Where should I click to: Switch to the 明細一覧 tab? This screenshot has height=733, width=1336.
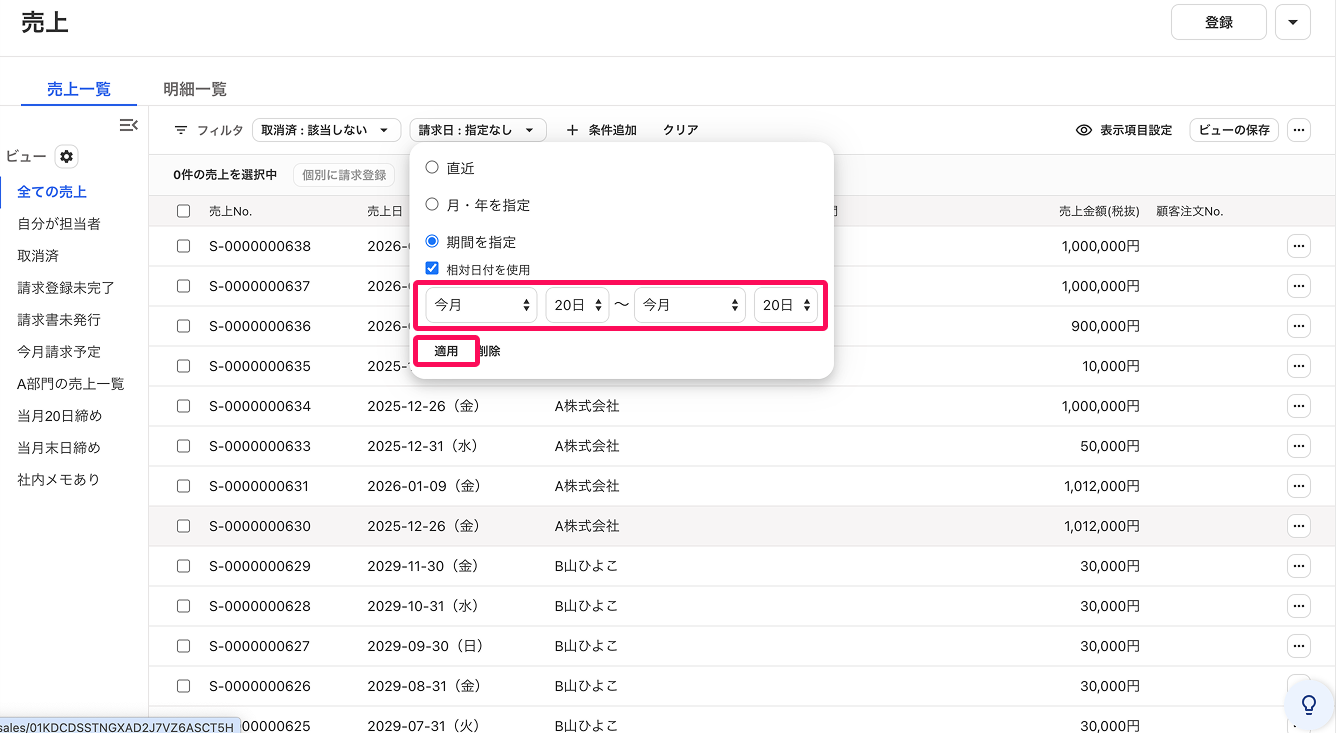tap(195, 89)
